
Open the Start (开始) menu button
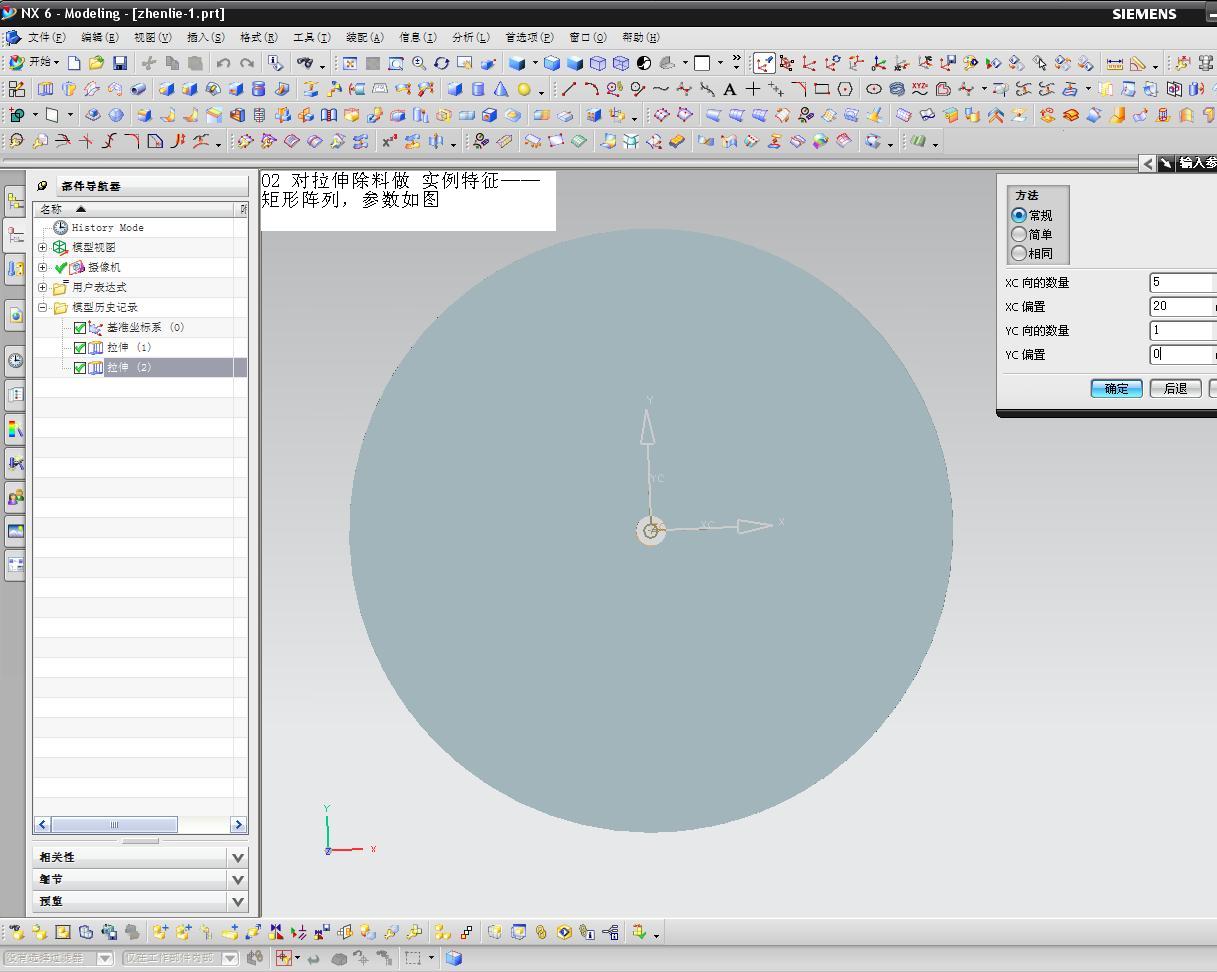[33, 62]
